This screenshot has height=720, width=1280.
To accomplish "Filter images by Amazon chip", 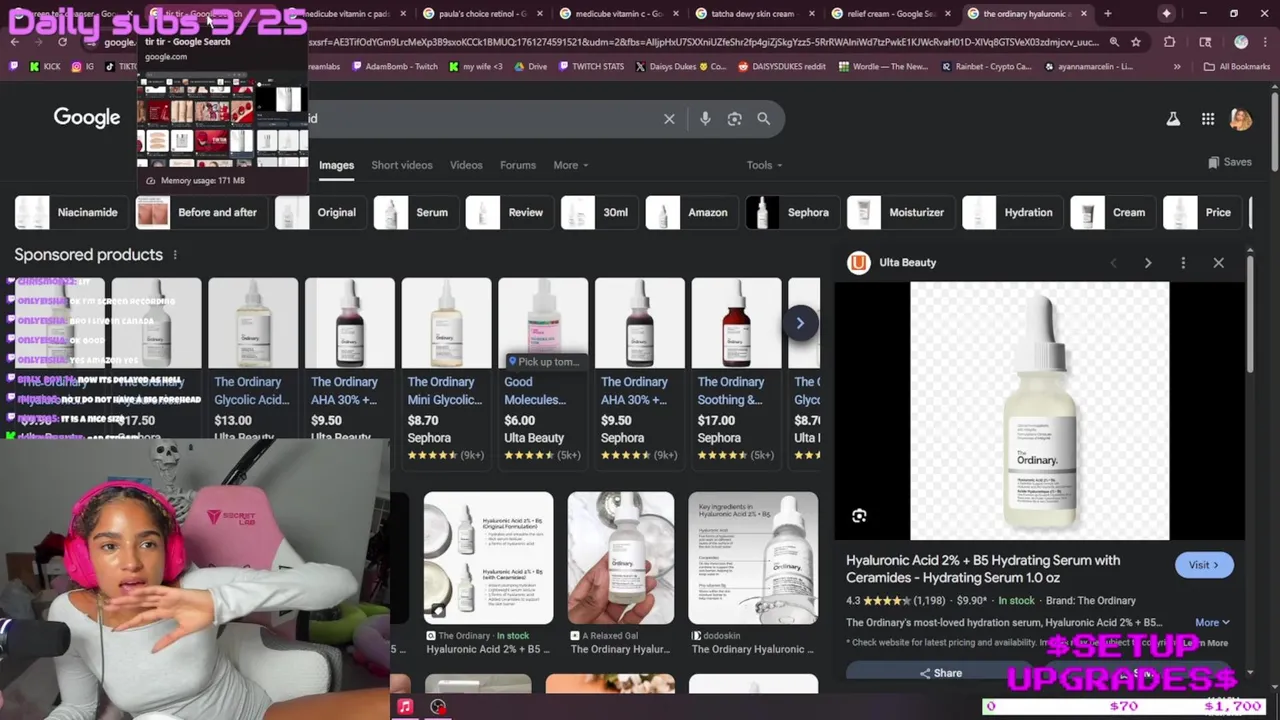I will [x=692, y=212].
